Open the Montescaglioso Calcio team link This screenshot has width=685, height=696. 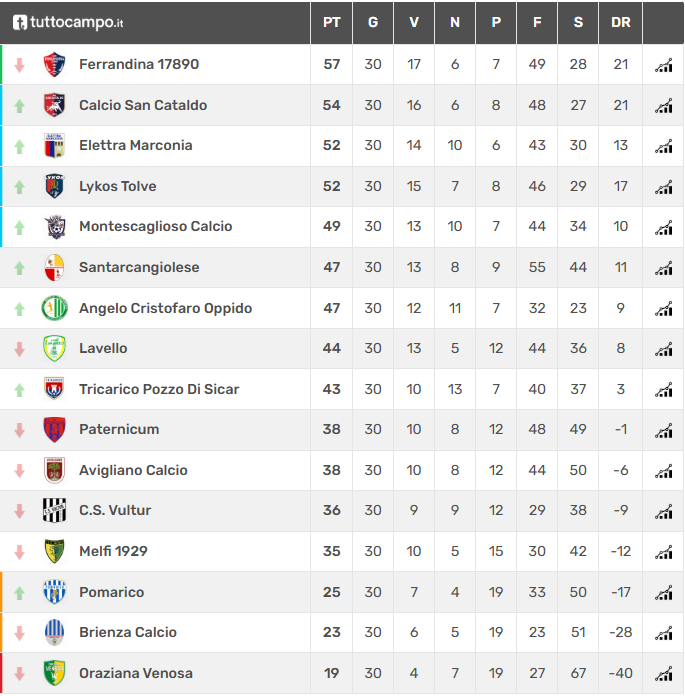point(155,226)
